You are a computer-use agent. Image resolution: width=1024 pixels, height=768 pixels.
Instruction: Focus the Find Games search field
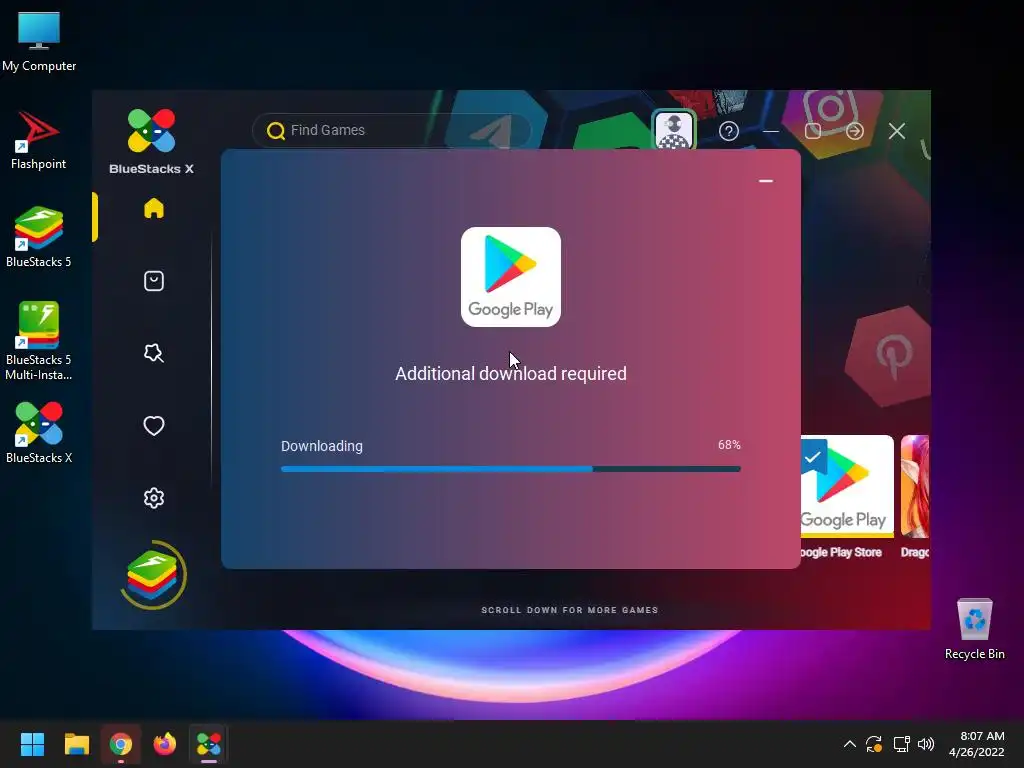[392, 131]
